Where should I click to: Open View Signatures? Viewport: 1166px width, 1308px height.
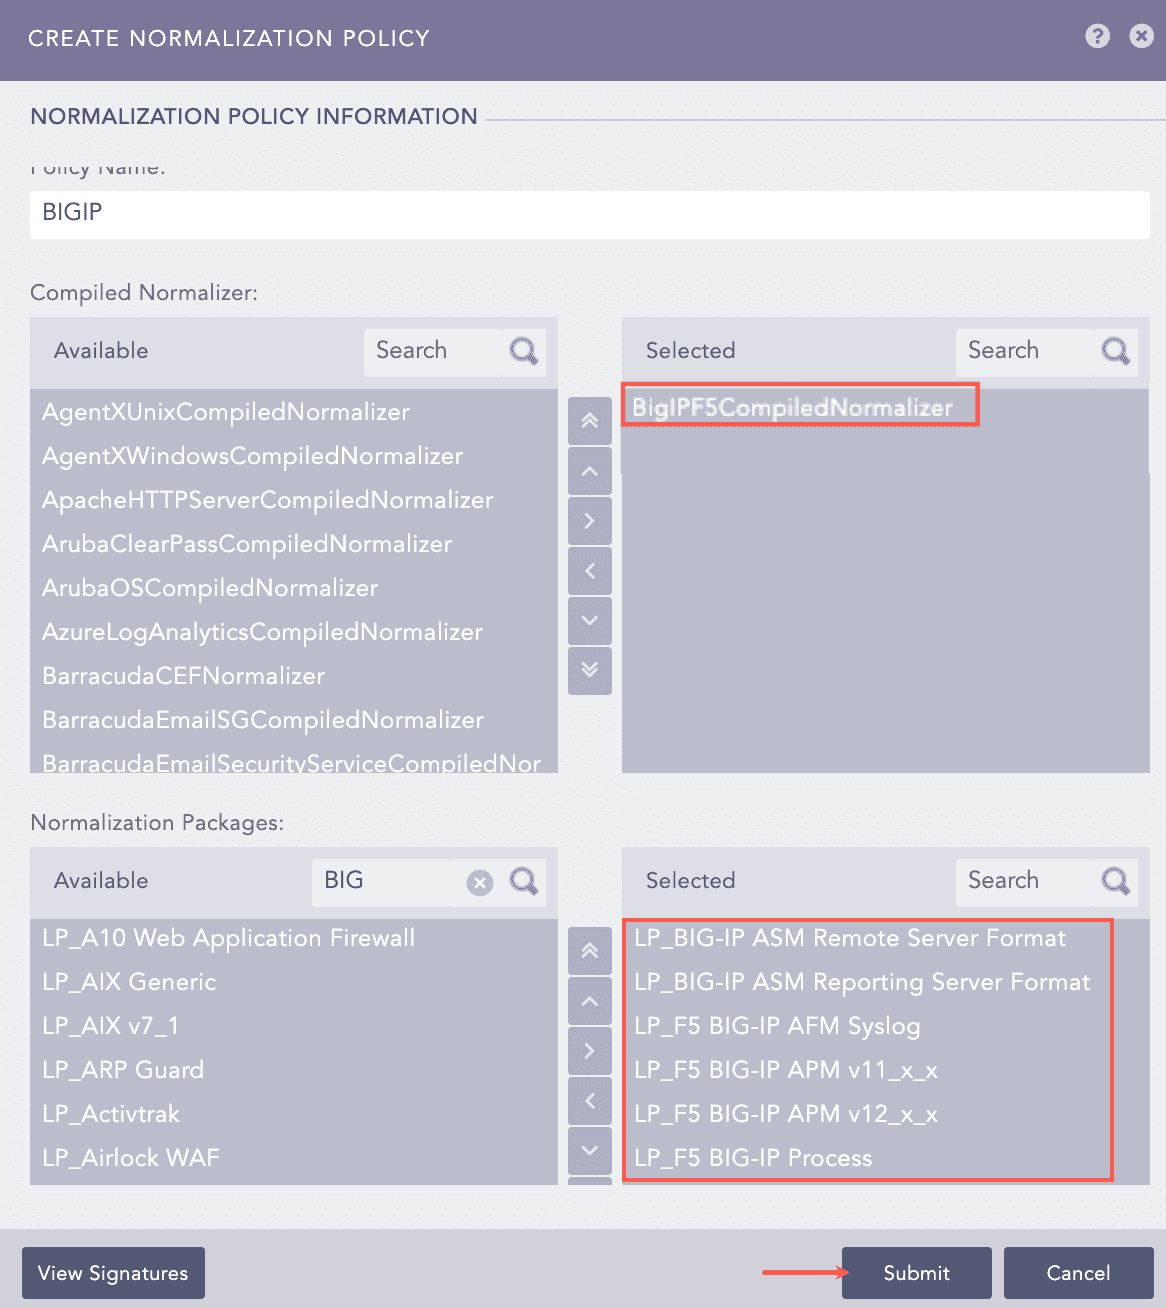pos(113,1273)
